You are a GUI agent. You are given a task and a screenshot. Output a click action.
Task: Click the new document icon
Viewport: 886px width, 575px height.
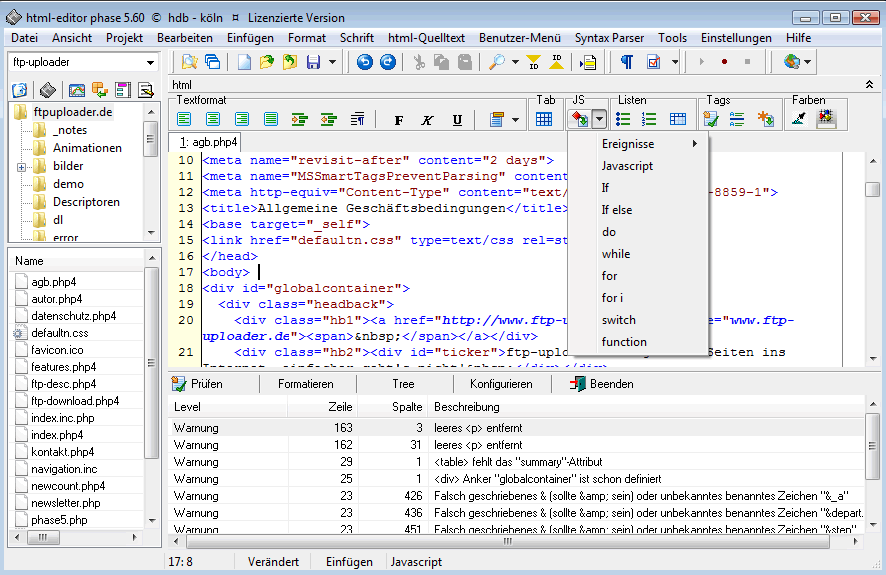(x=243, y=62)
